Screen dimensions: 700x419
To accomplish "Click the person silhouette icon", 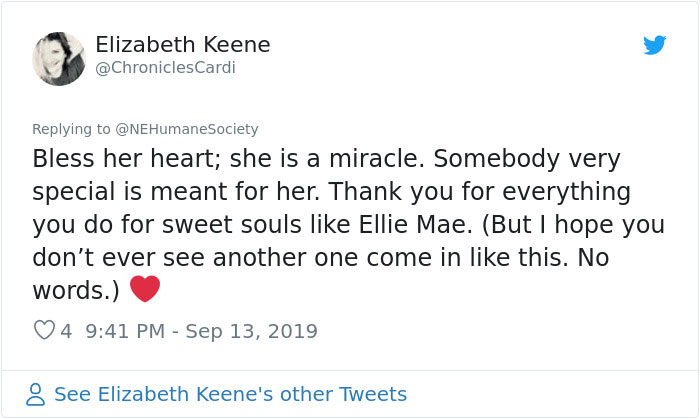I will 36,395.
